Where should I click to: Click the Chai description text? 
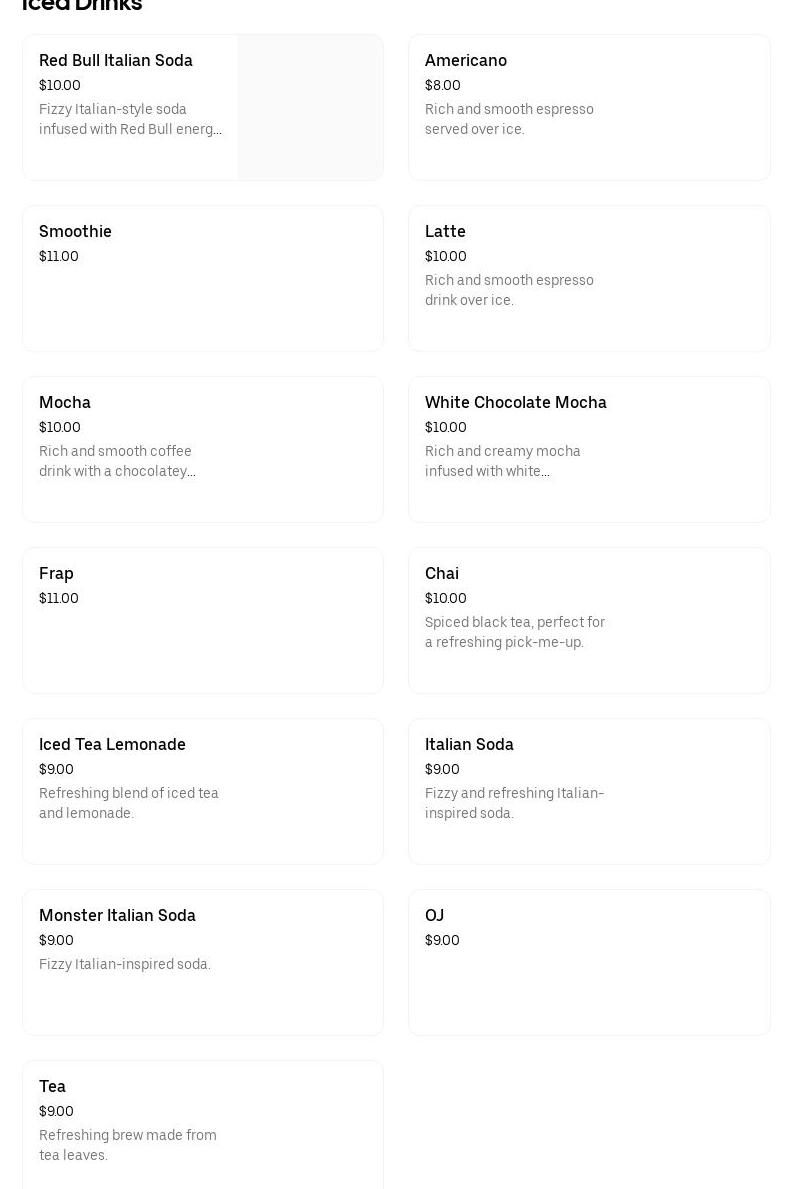pyautogui.click(x=515, y=632)
